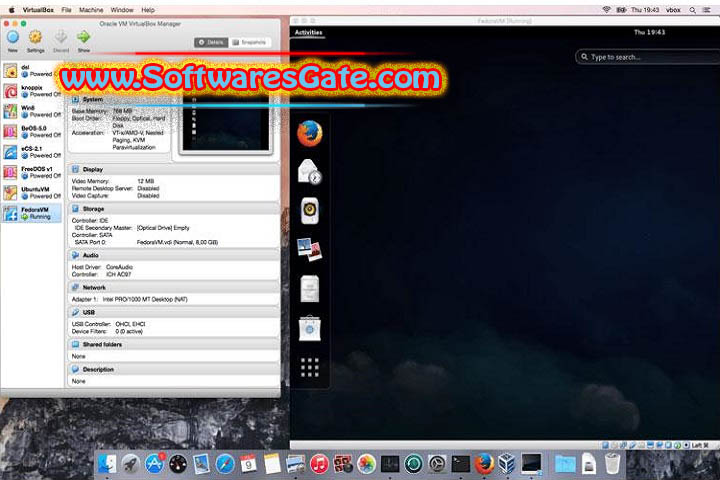Click the VirtualBox cube icon in the Dock
The image size is (720, 480).
click(x=507, y=464)
